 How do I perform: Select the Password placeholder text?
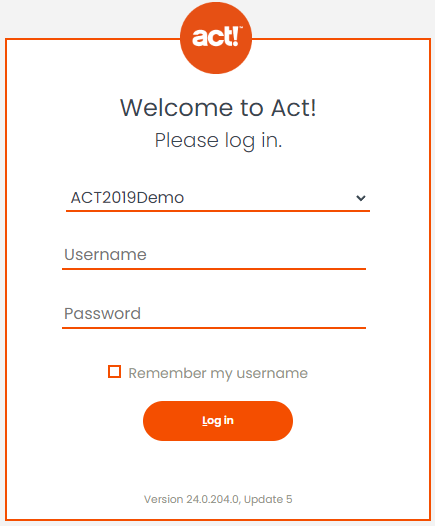[102, 314]
